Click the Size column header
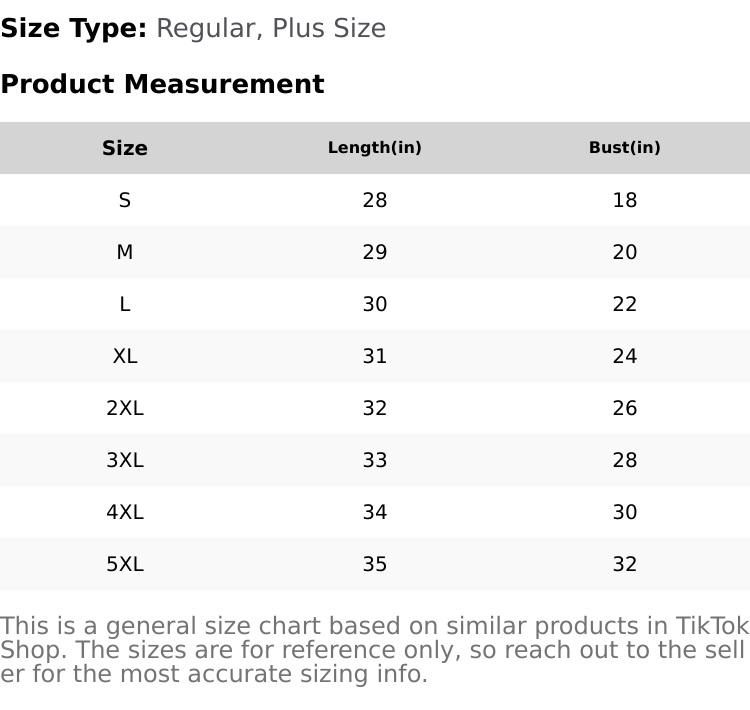 [x=125, y=148]
